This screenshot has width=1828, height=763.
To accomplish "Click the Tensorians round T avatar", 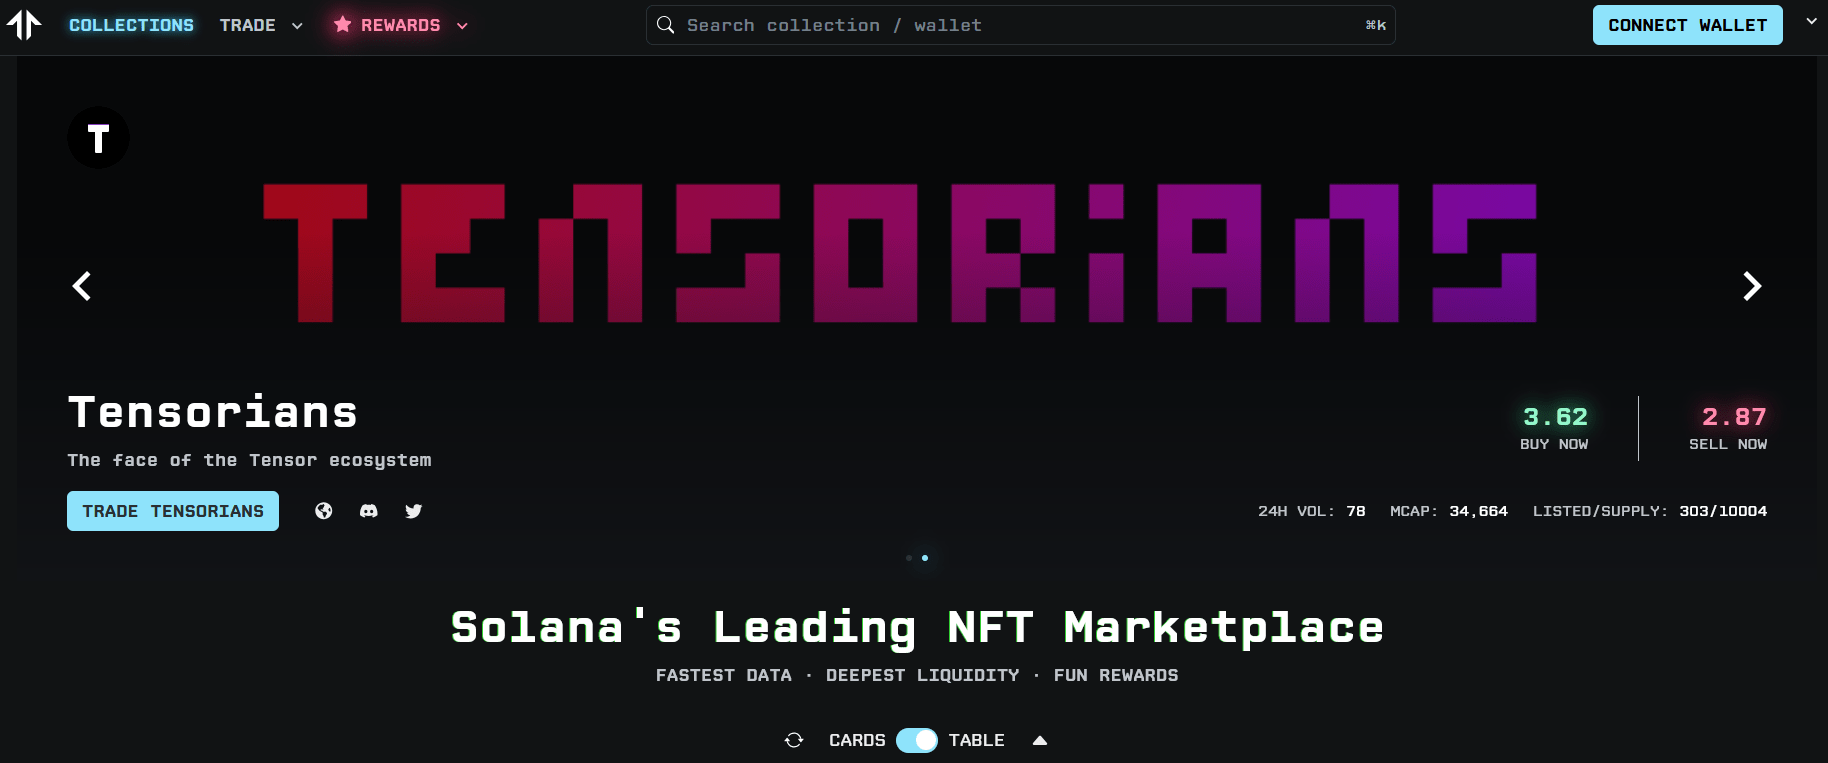I will [98, 138].
